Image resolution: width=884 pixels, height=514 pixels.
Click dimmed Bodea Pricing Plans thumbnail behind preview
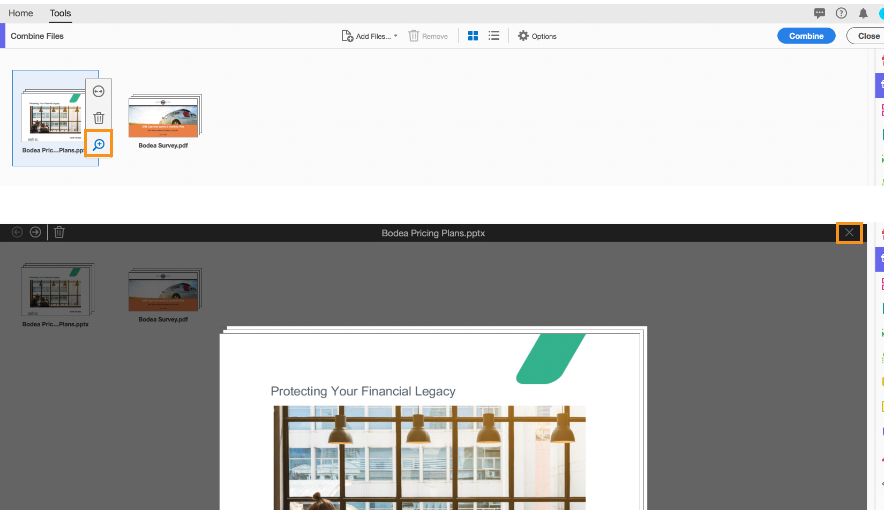point(56,290)
